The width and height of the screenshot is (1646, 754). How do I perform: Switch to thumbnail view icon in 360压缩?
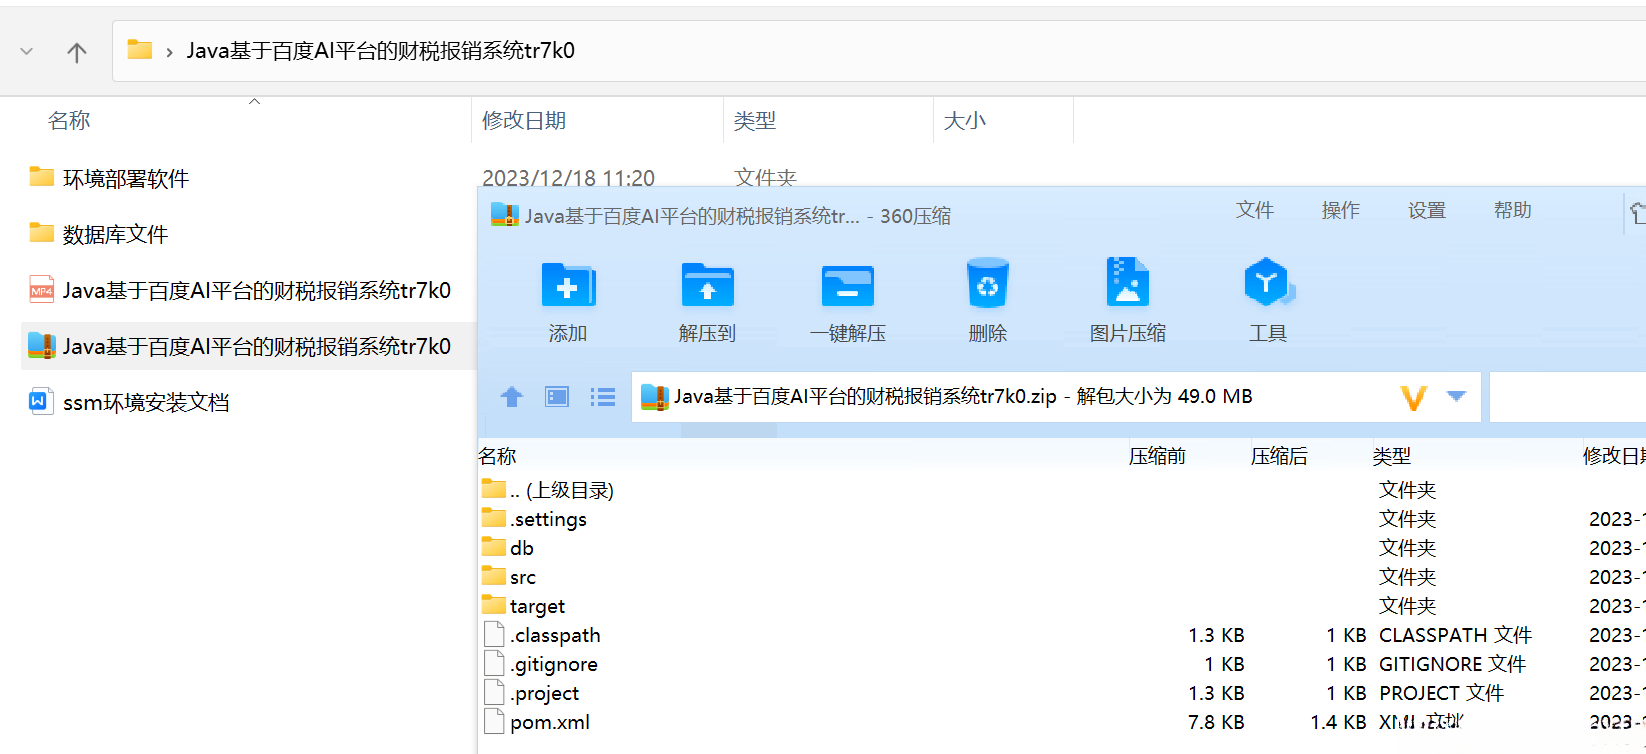point(557,397)
